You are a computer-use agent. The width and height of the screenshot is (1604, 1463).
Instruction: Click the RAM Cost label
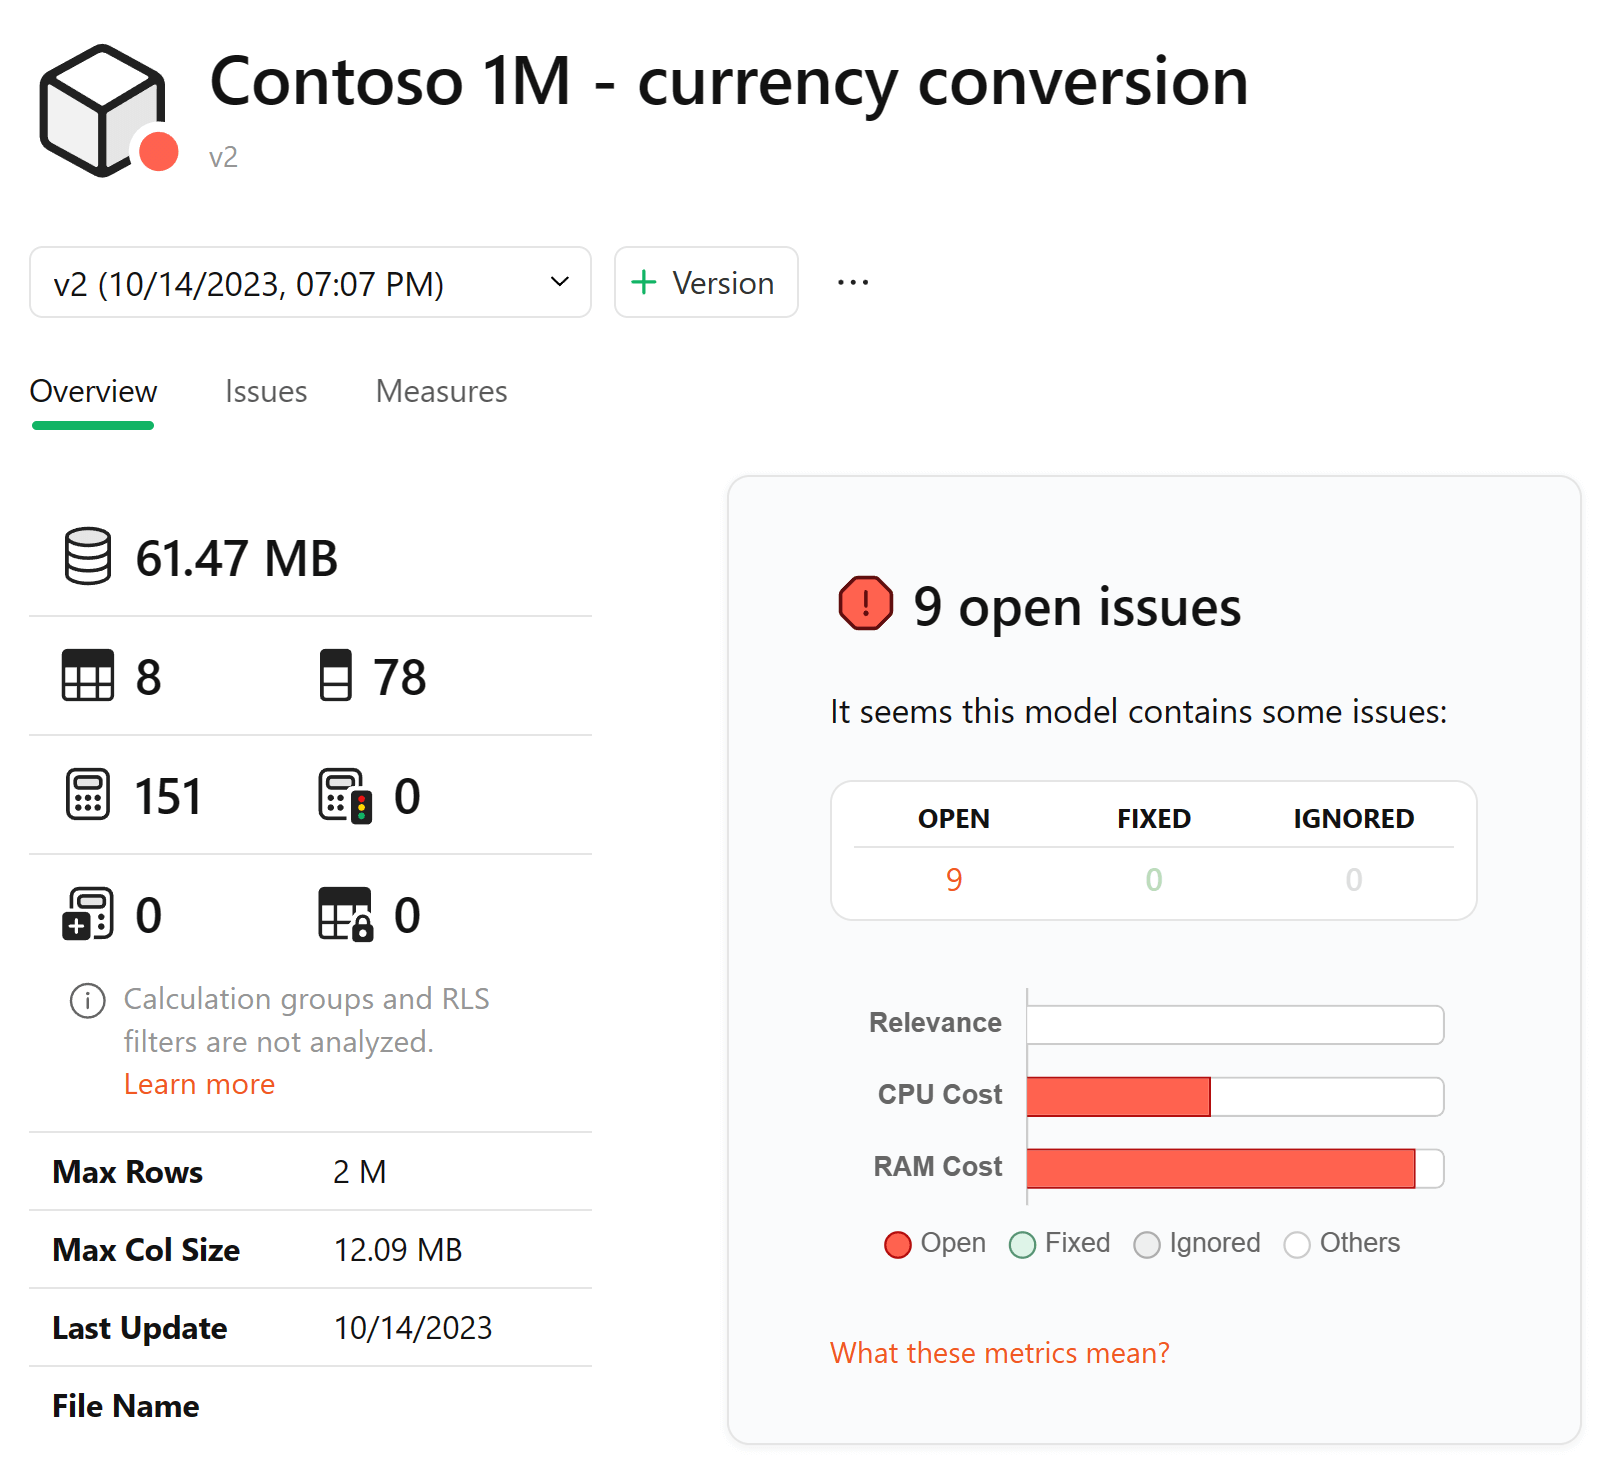coord(938,1167)
